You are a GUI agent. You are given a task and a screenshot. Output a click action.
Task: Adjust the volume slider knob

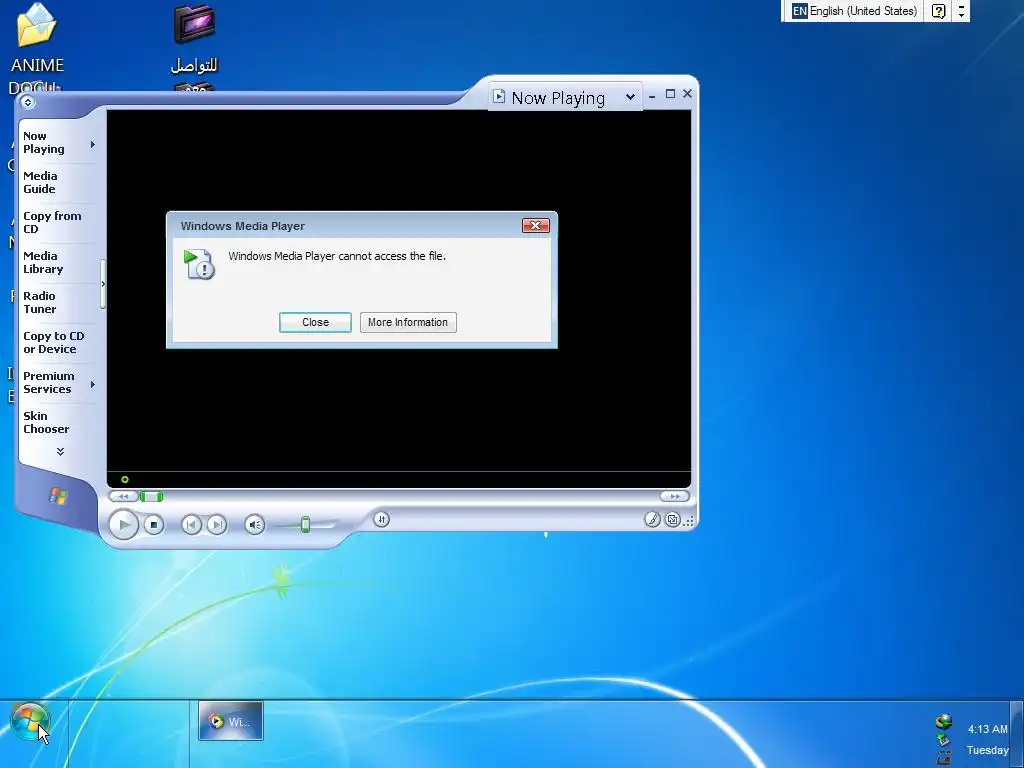305,524
